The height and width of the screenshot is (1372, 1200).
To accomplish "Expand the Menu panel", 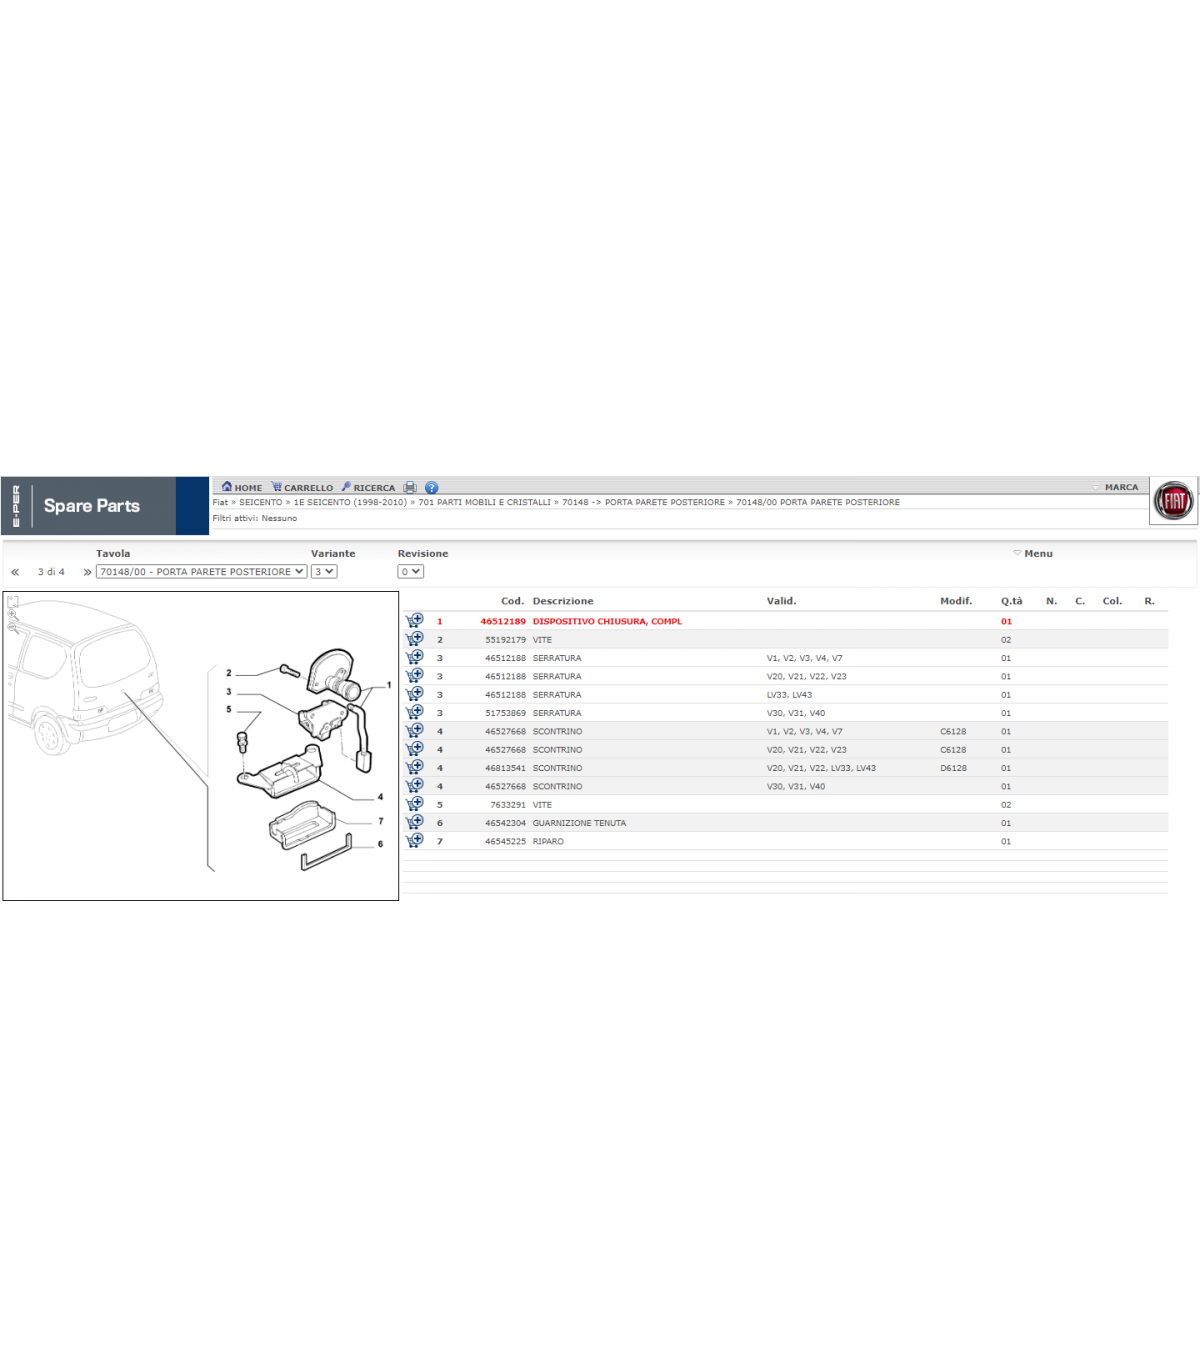I will (1033, 554).
